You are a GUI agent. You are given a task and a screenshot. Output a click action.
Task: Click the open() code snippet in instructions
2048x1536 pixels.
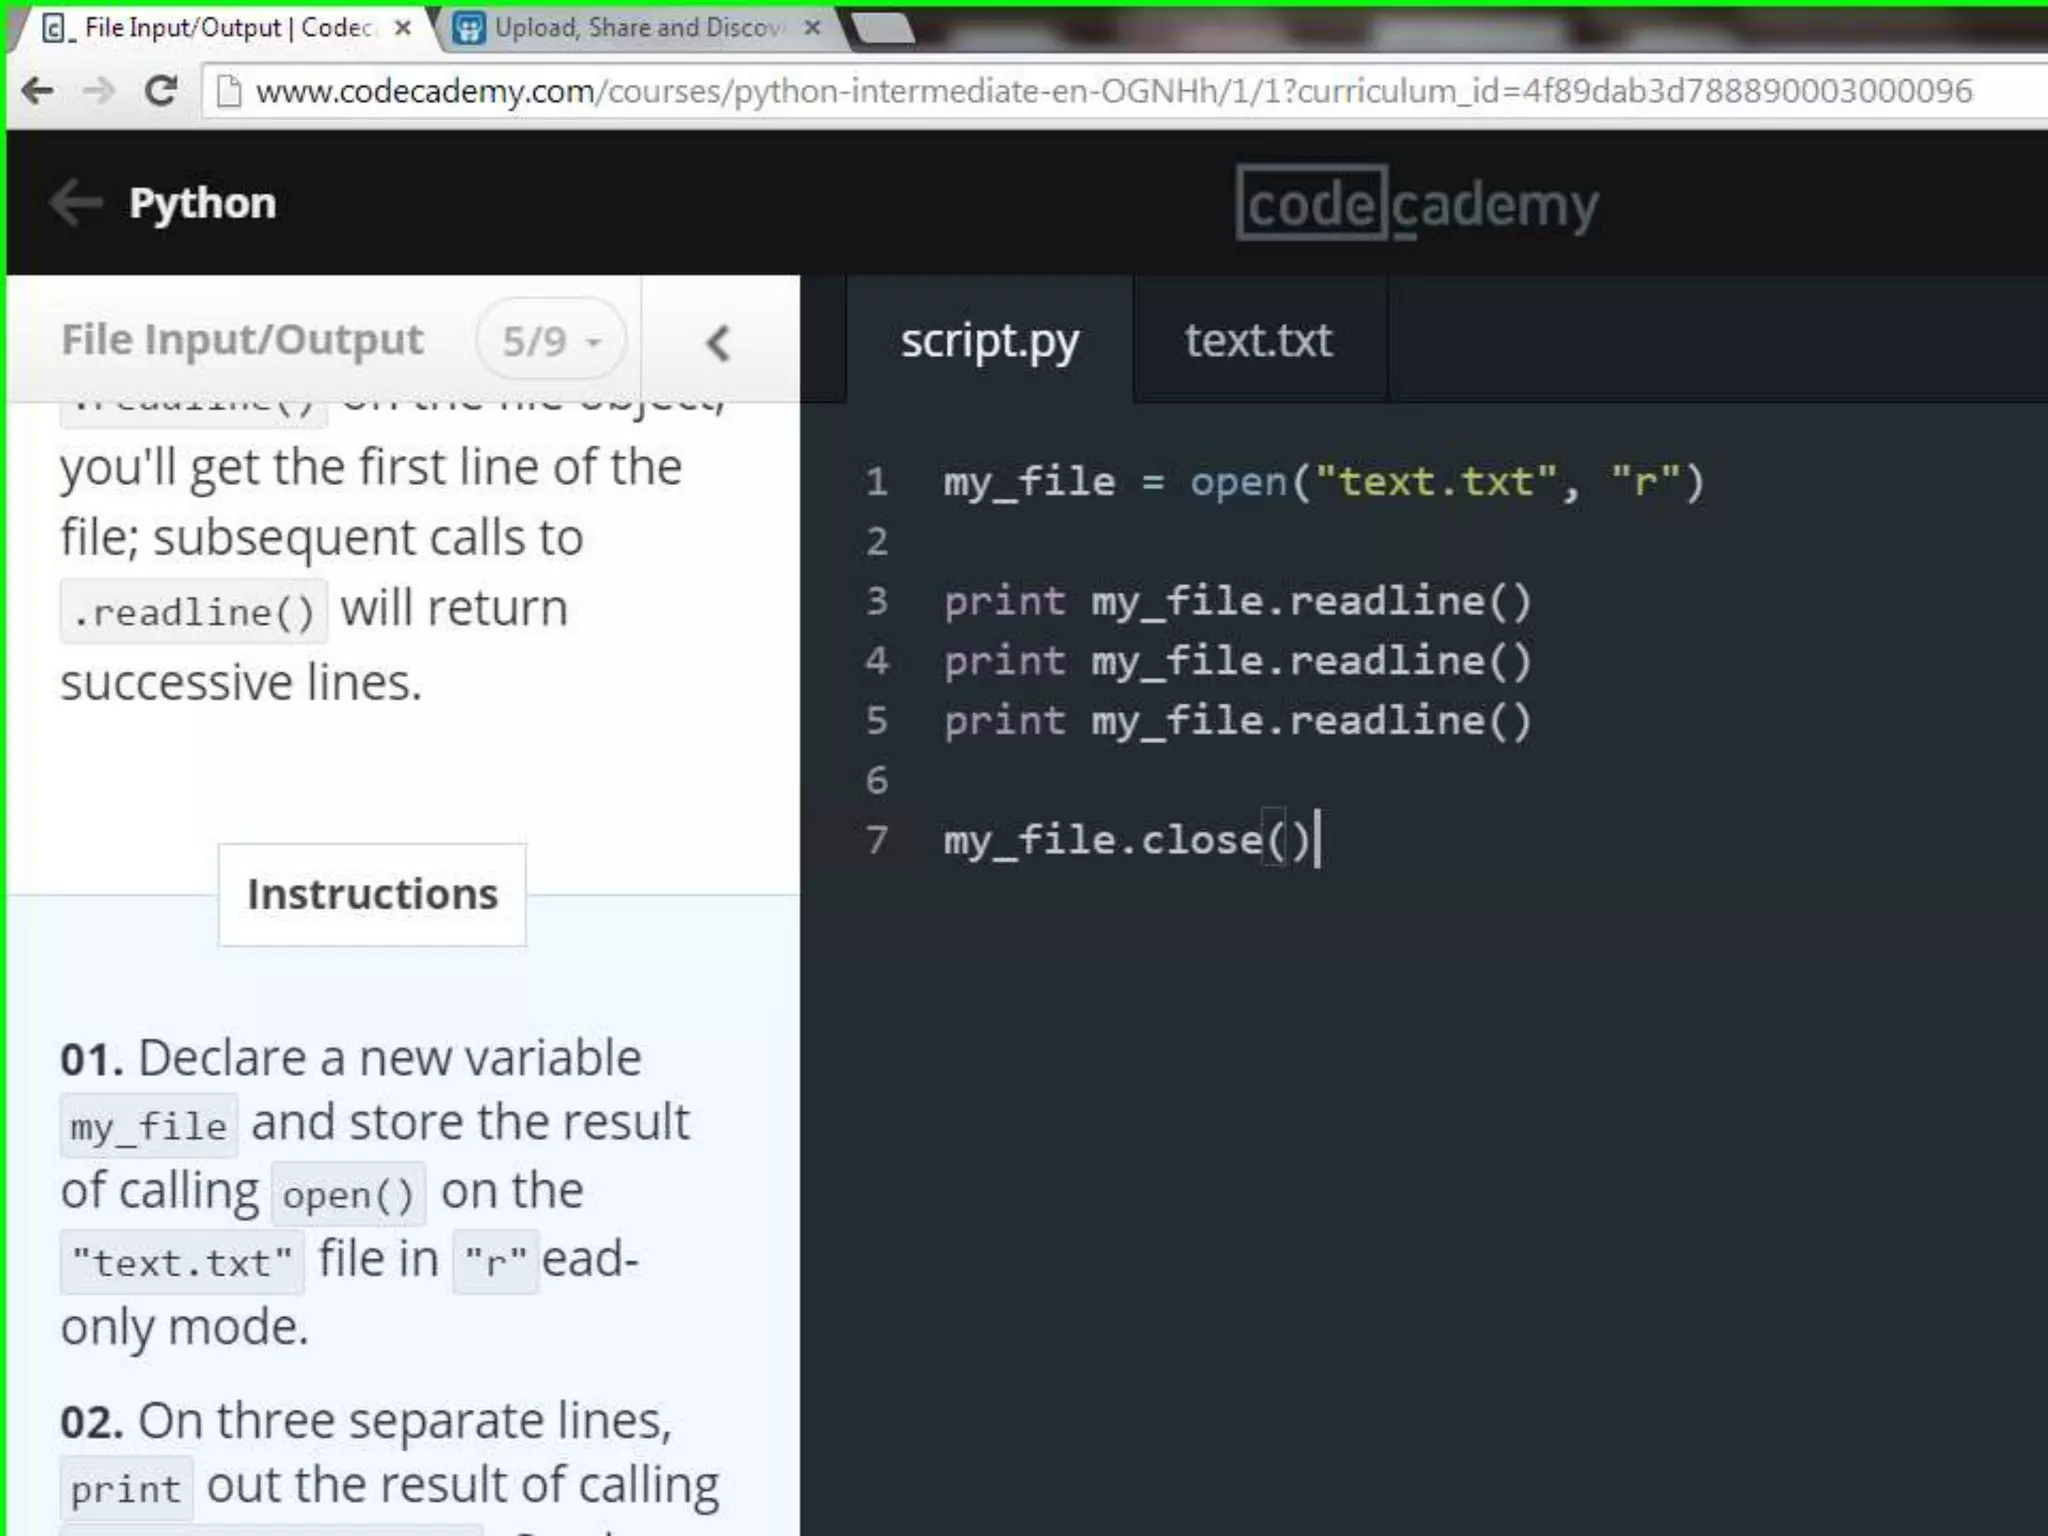tap(348, 1194)
